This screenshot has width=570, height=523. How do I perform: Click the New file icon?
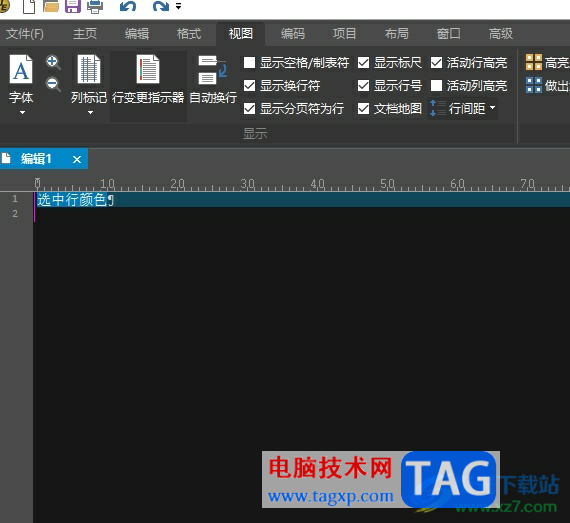pyautogui.click(x=29, y=6)
